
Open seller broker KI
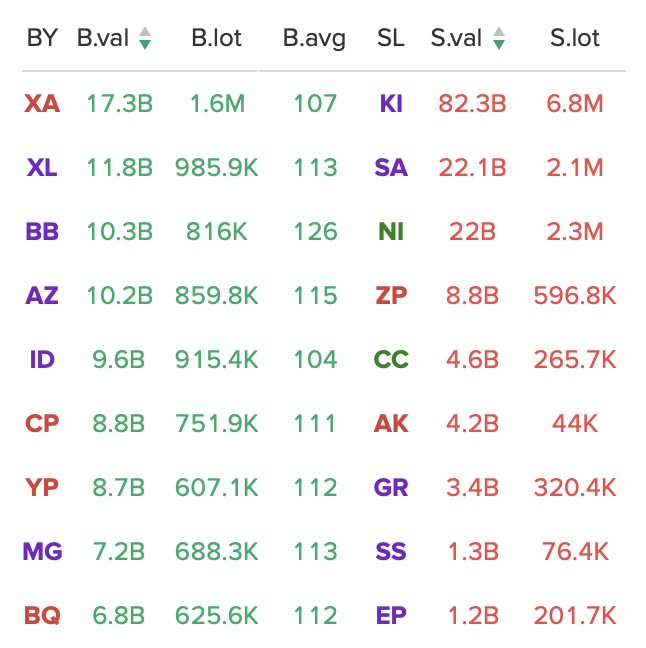pyautogui.click(x=391, y=103)
